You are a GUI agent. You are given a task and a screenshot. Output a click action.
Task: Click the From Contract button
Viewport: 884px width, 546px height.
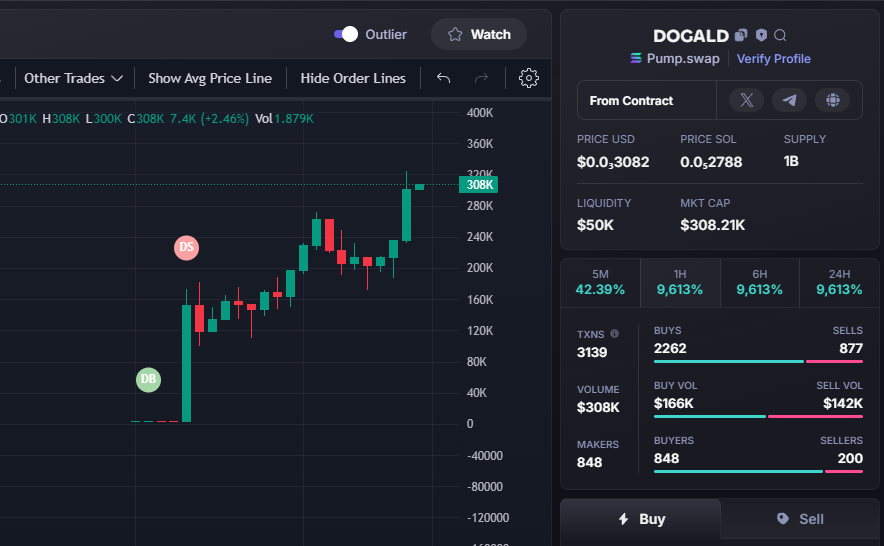(x=647, y=100)
